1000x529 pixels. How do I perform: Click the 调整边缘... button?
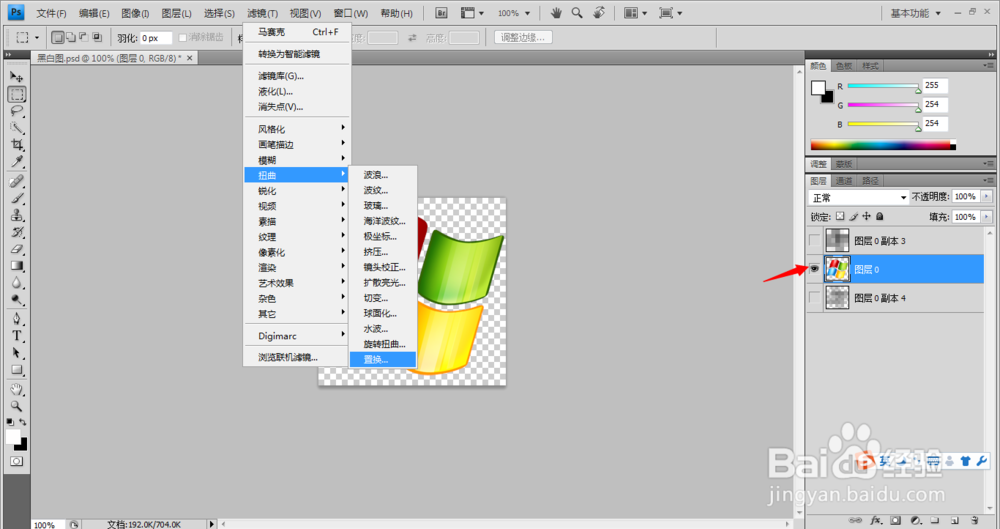pos(523,38)
